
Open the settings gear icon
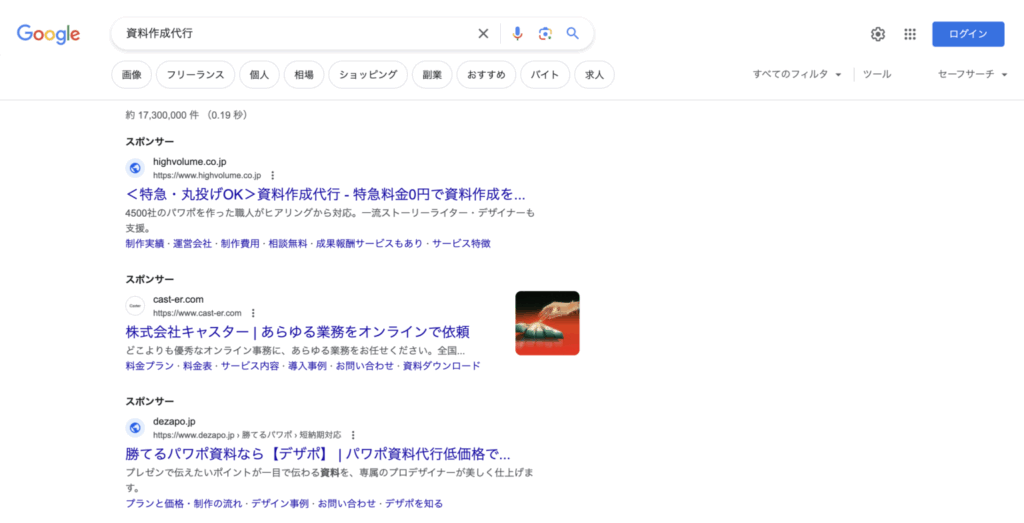click(x=878, y=34)
